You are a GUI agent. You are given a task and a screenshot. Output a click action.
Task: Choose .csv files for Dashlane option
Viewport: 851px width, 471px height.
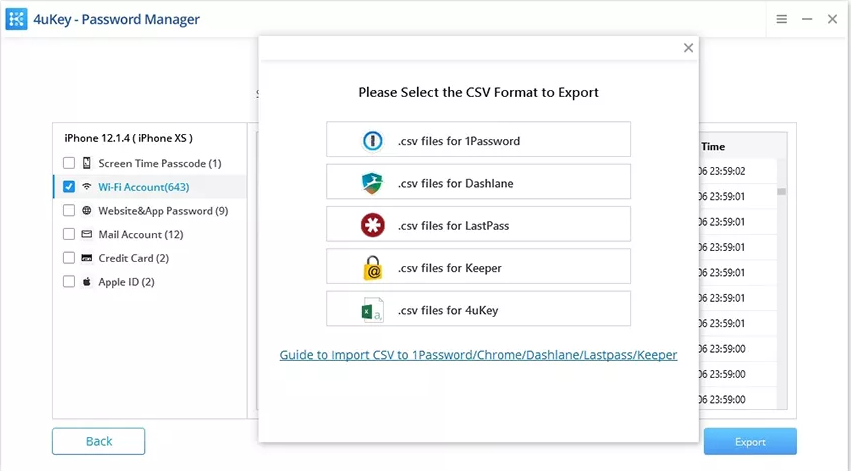(x=478, y=182)
